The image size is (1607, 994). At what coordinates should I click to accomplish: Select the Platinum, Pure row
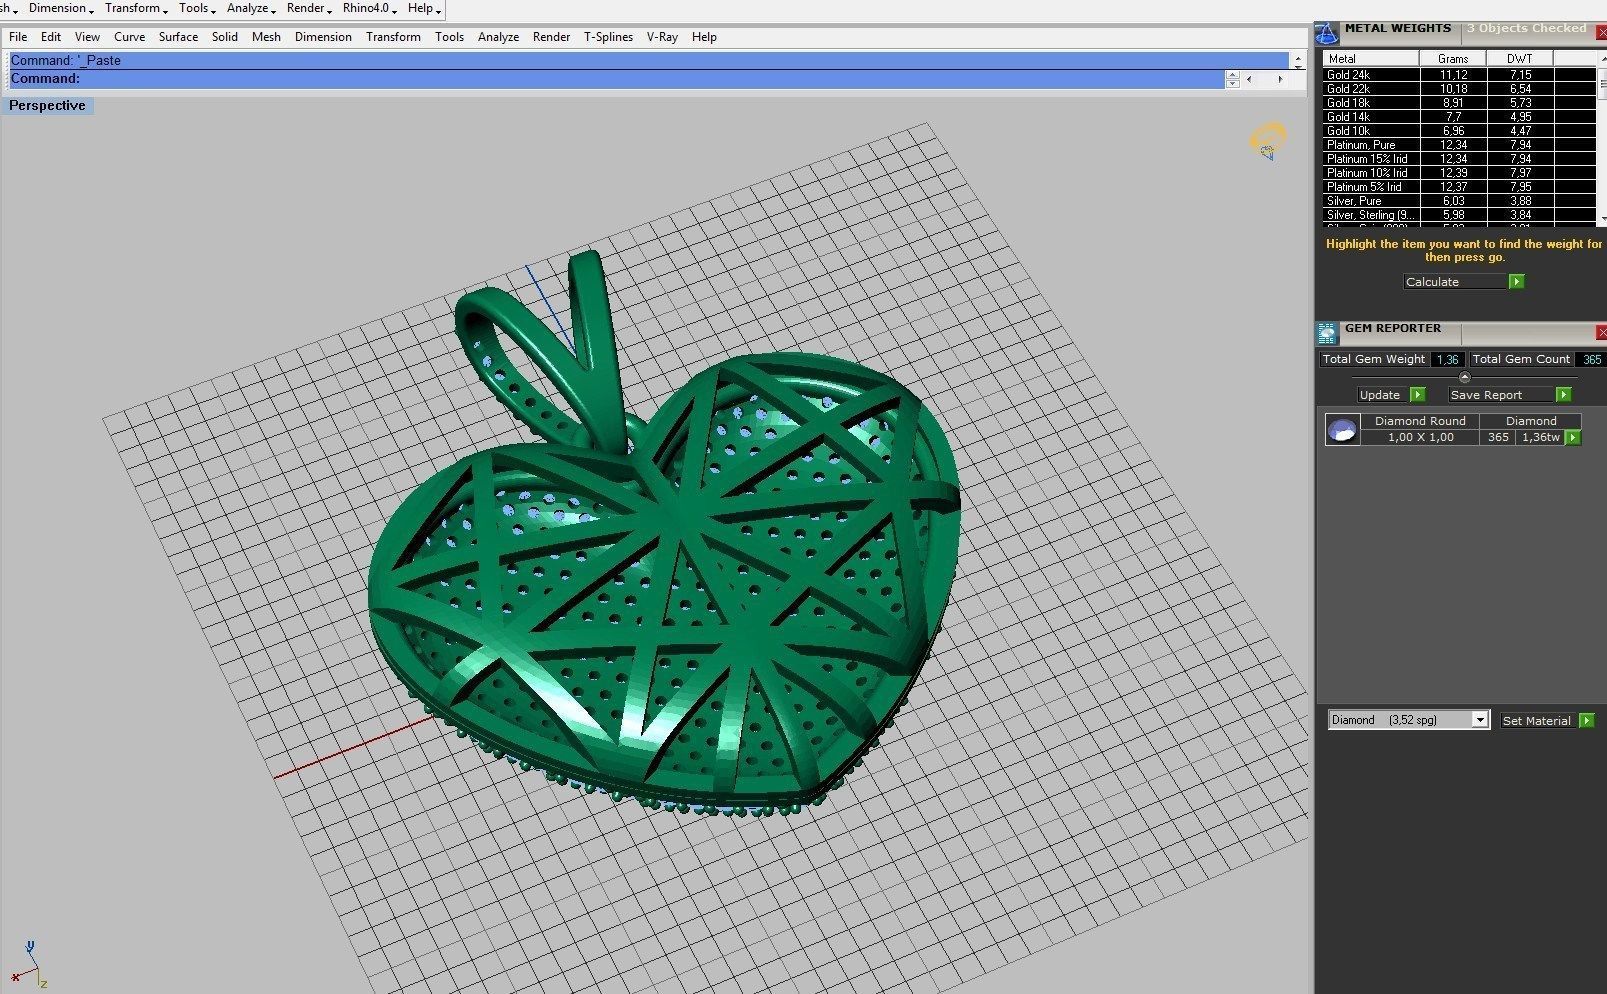(1460, 145)
